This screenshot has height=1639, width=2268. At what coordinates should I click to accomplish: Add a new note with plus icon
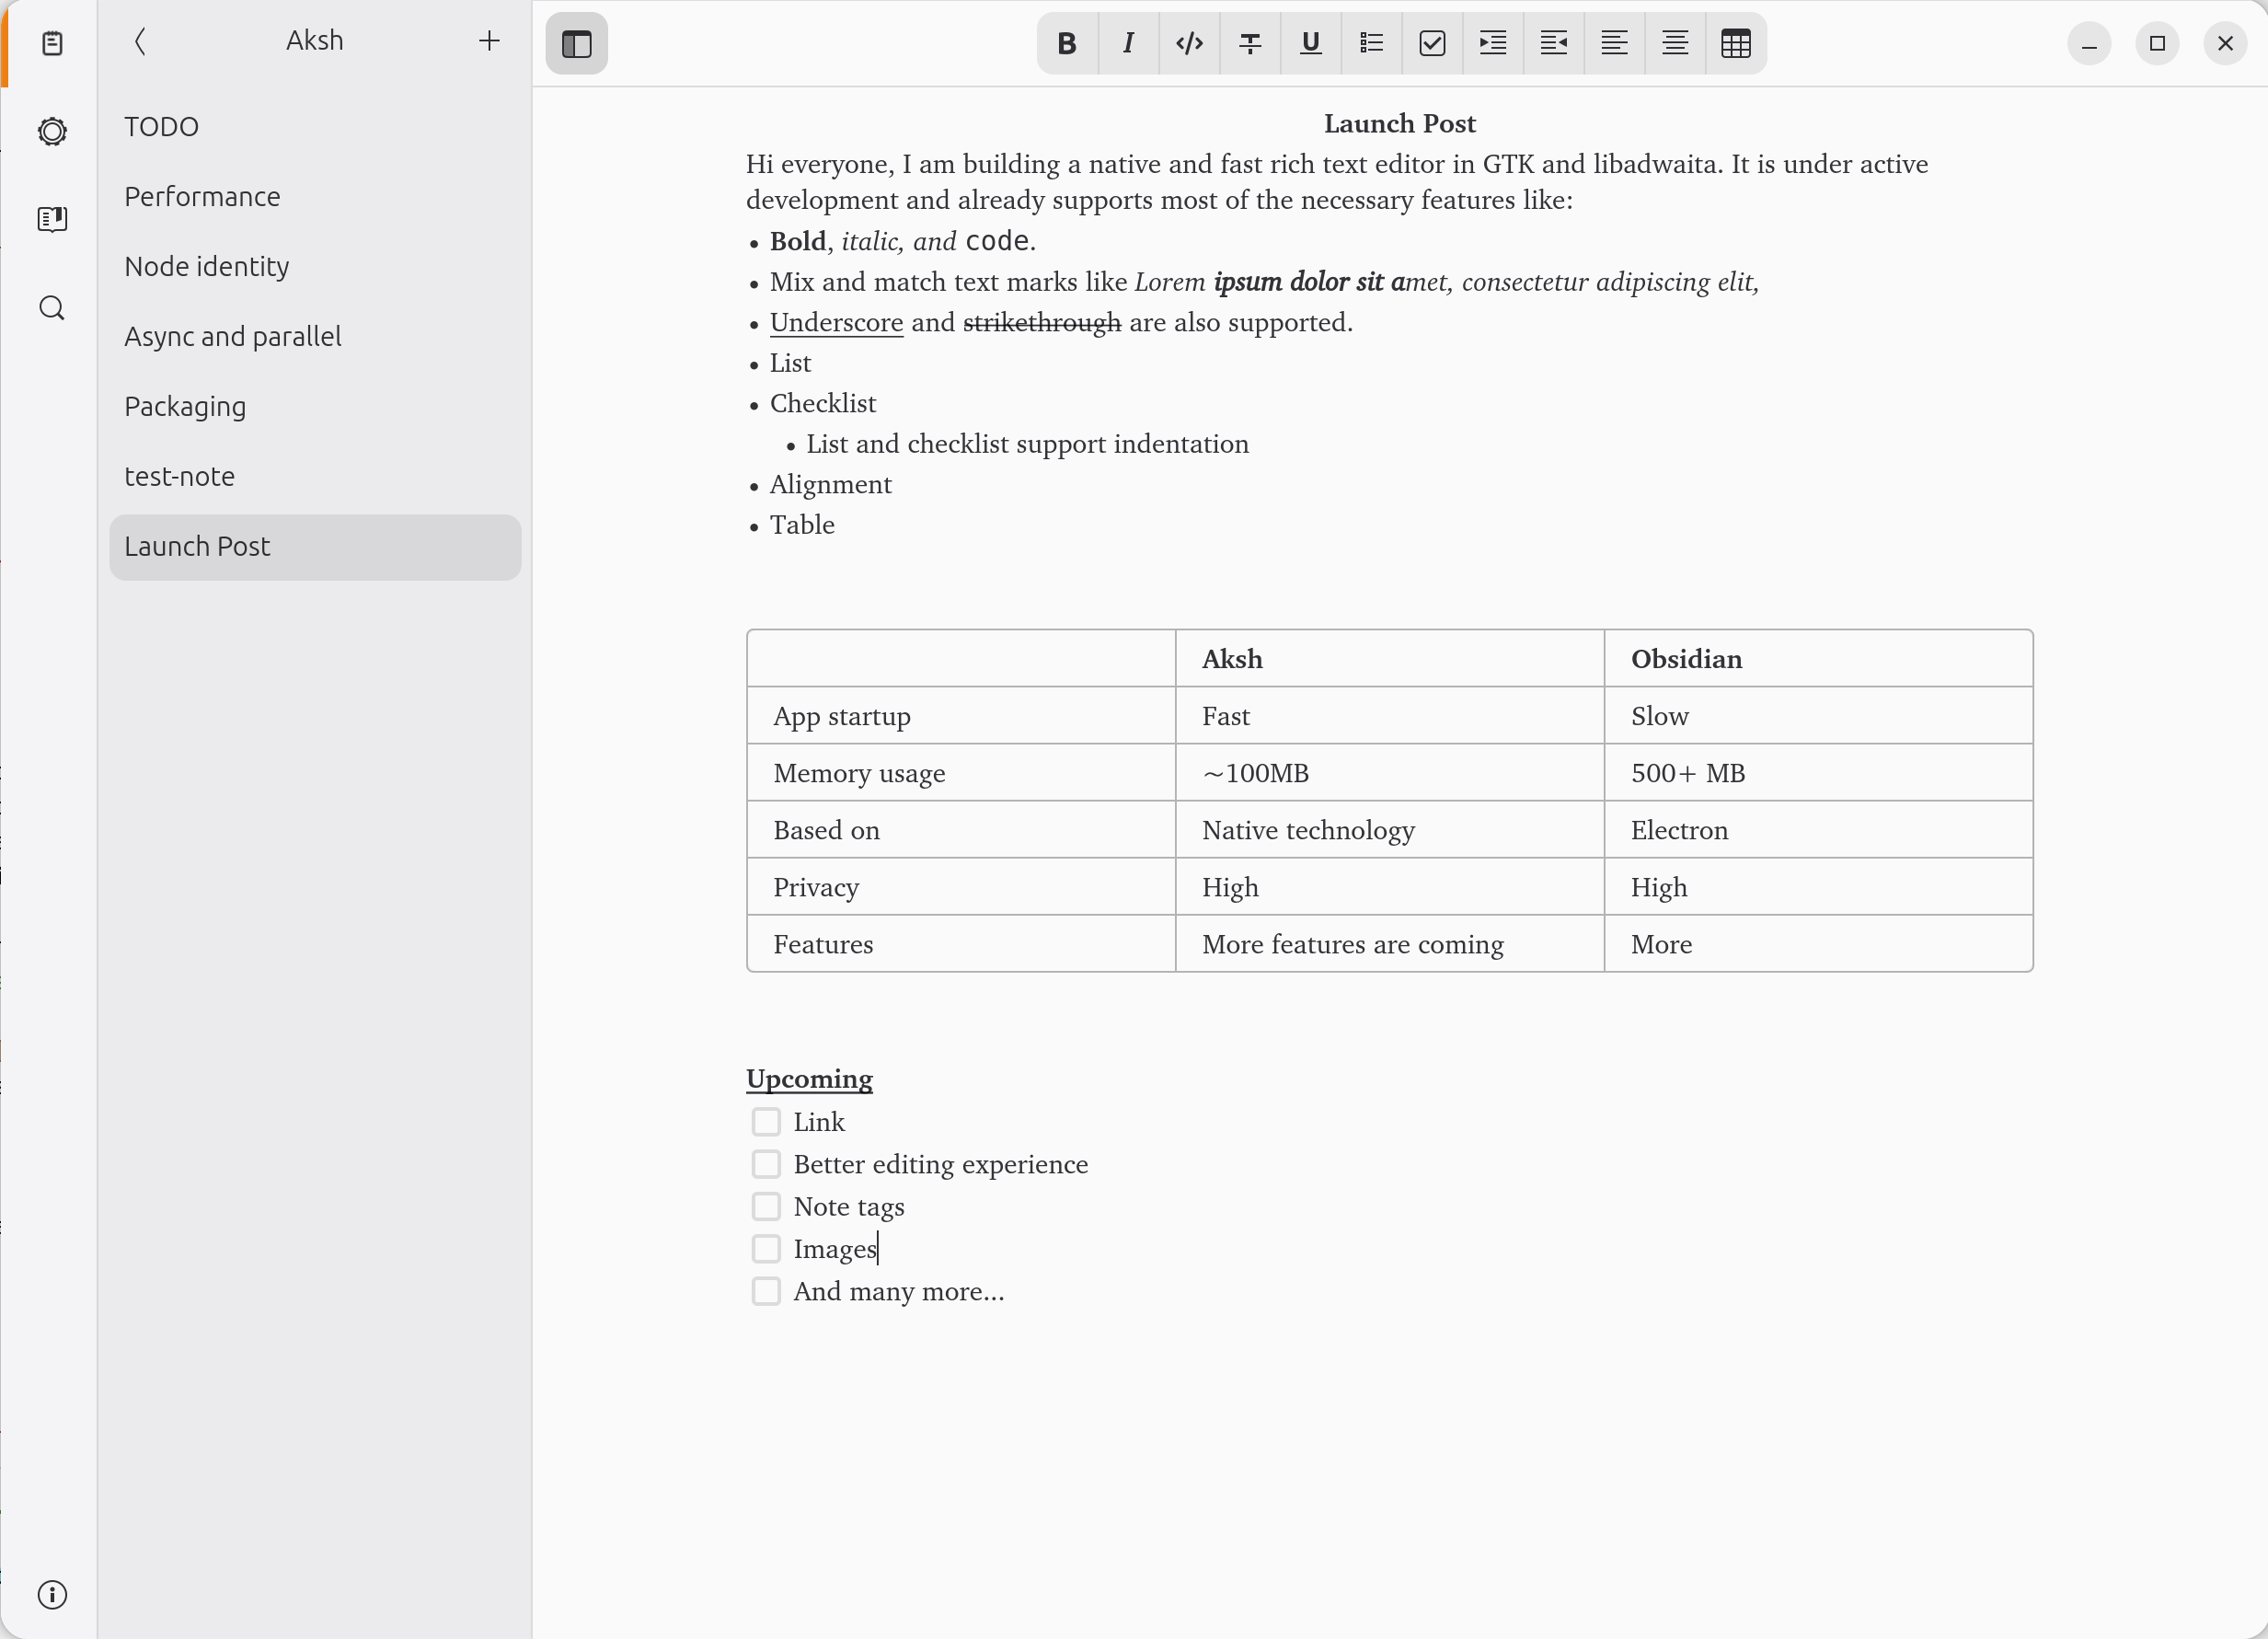[x=489, y=41]
